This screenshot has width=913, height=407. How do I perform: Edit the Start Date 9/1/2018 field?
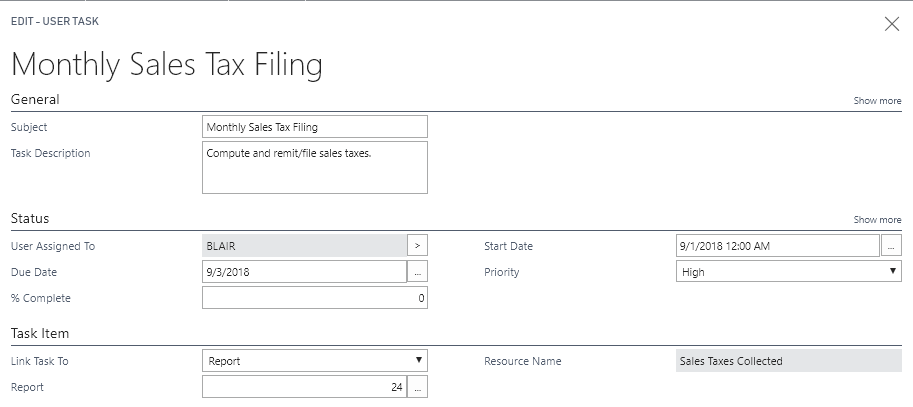point(777,246)
